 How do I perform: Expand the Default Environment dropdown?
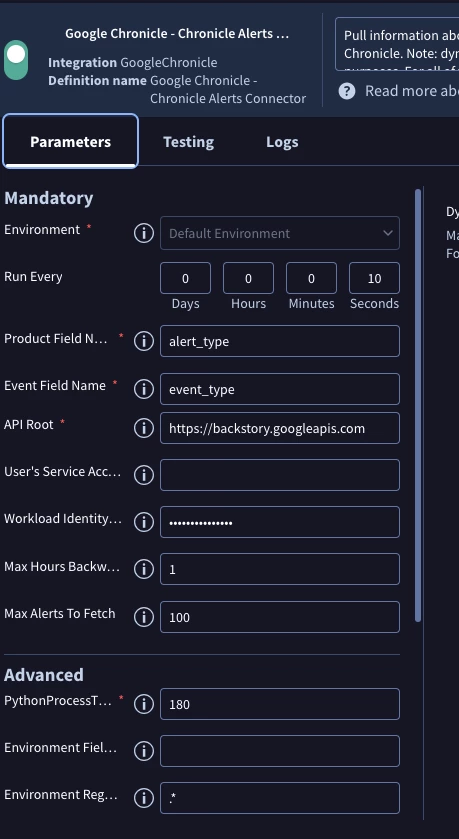(280, 233)
